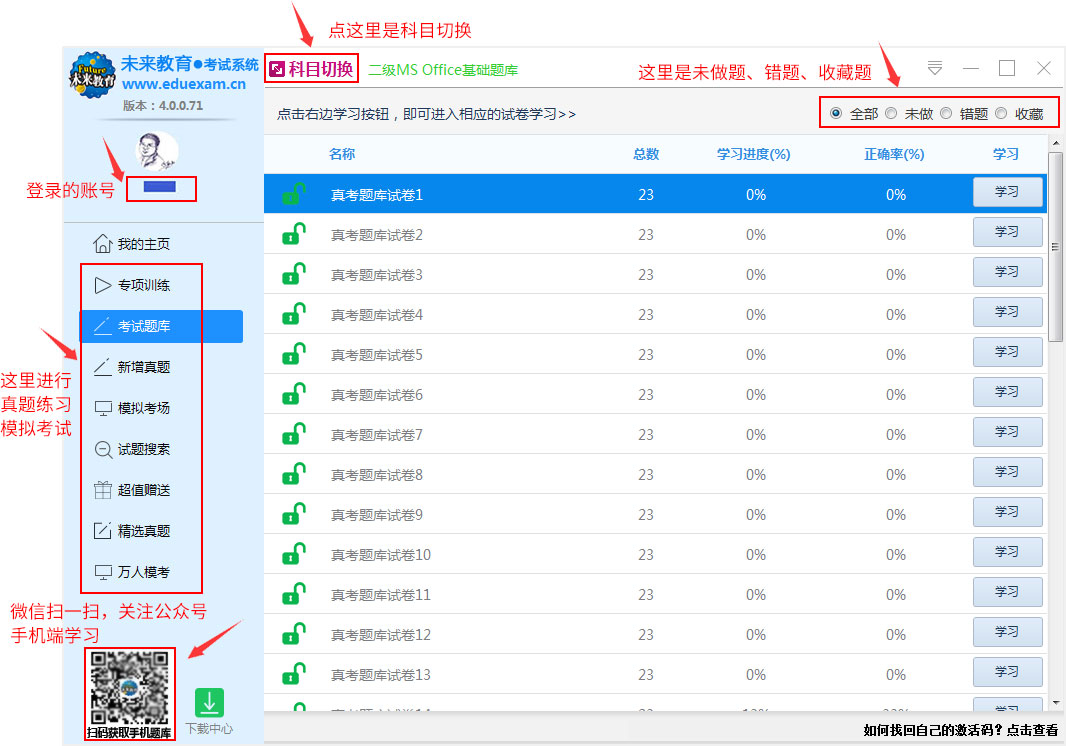Choose the 收藏 radio filter

1001,113
